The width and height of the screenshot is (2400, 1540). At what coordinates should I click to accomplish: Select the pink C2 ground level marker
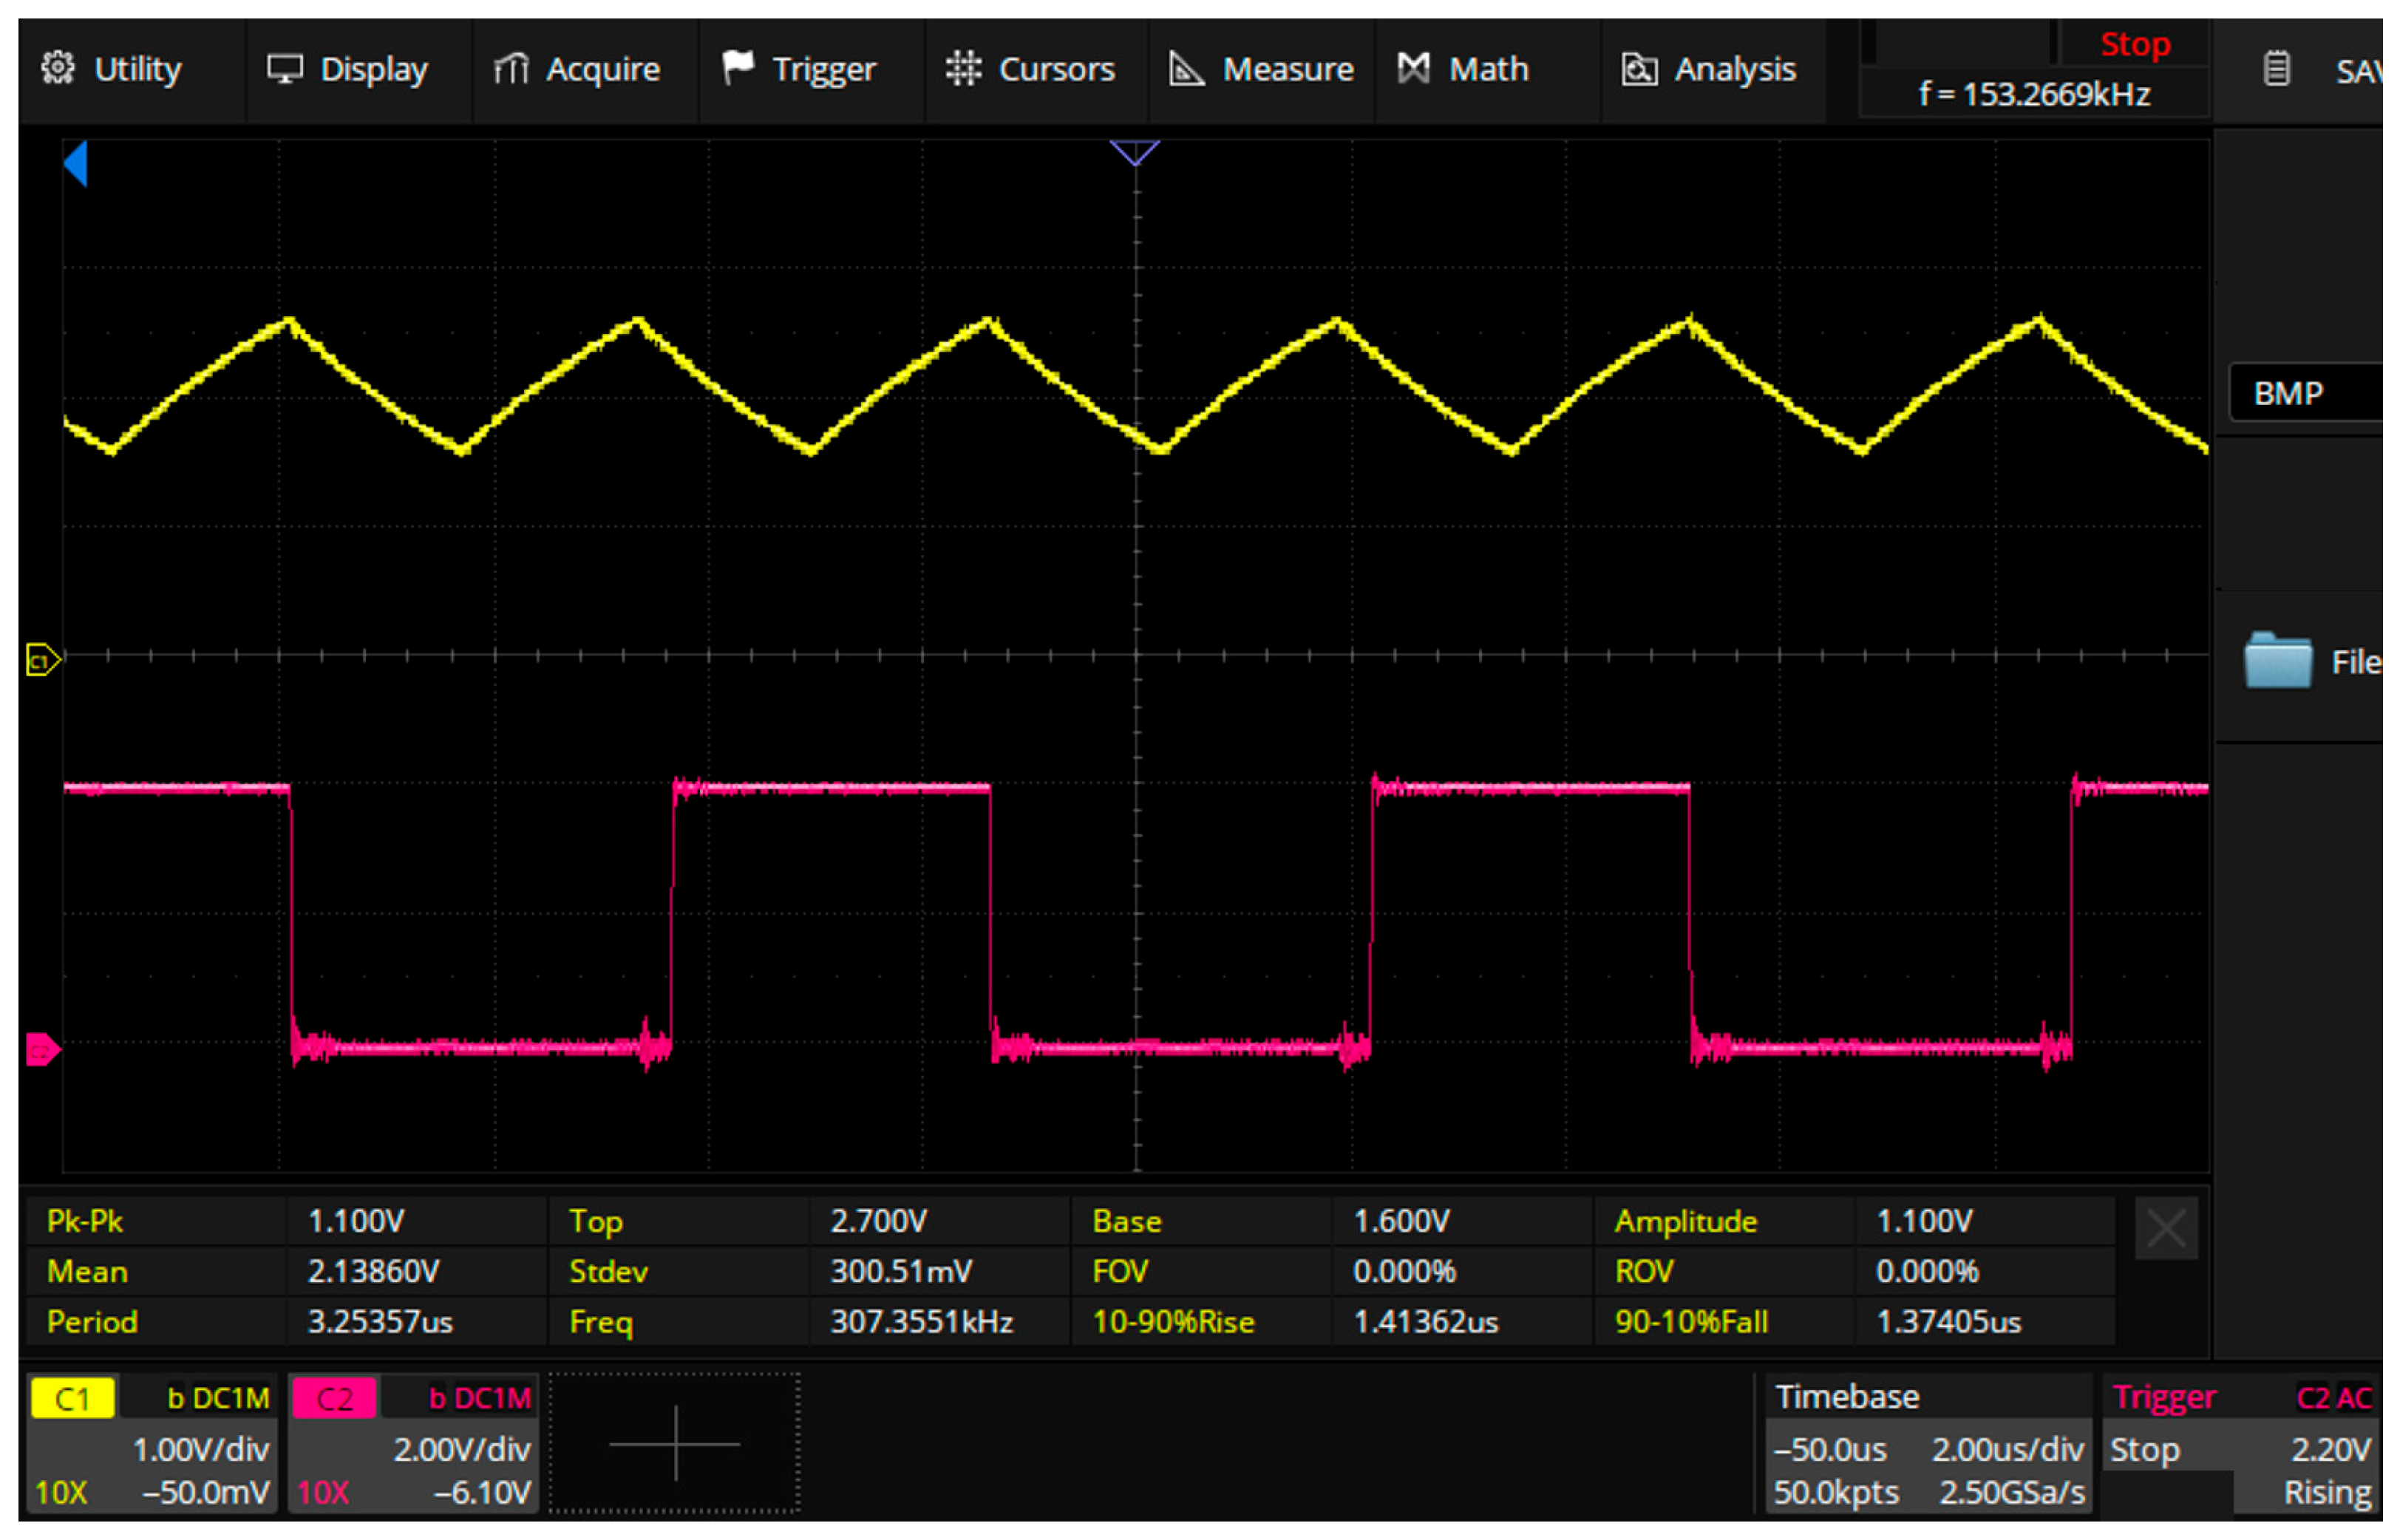coord(43,1050)
